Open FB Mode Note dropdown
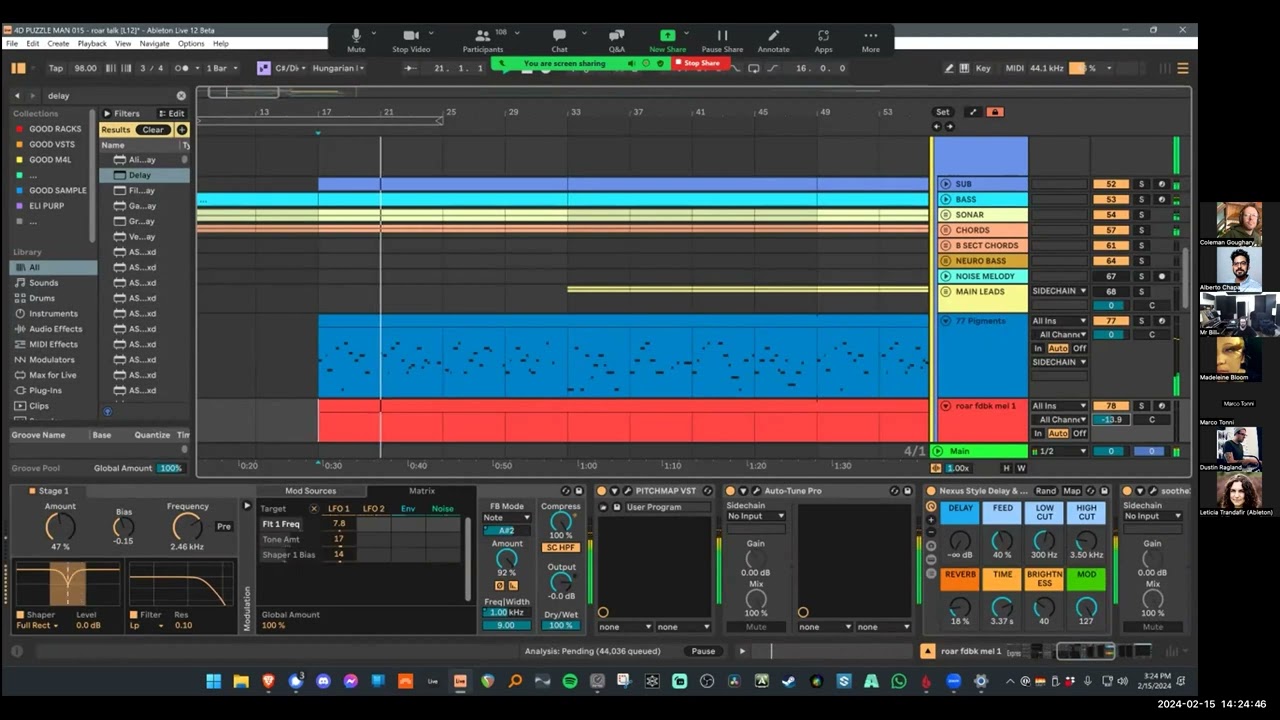Viewport: 1280px width, 720px height. pyautogui.click(x=507, y=518)
